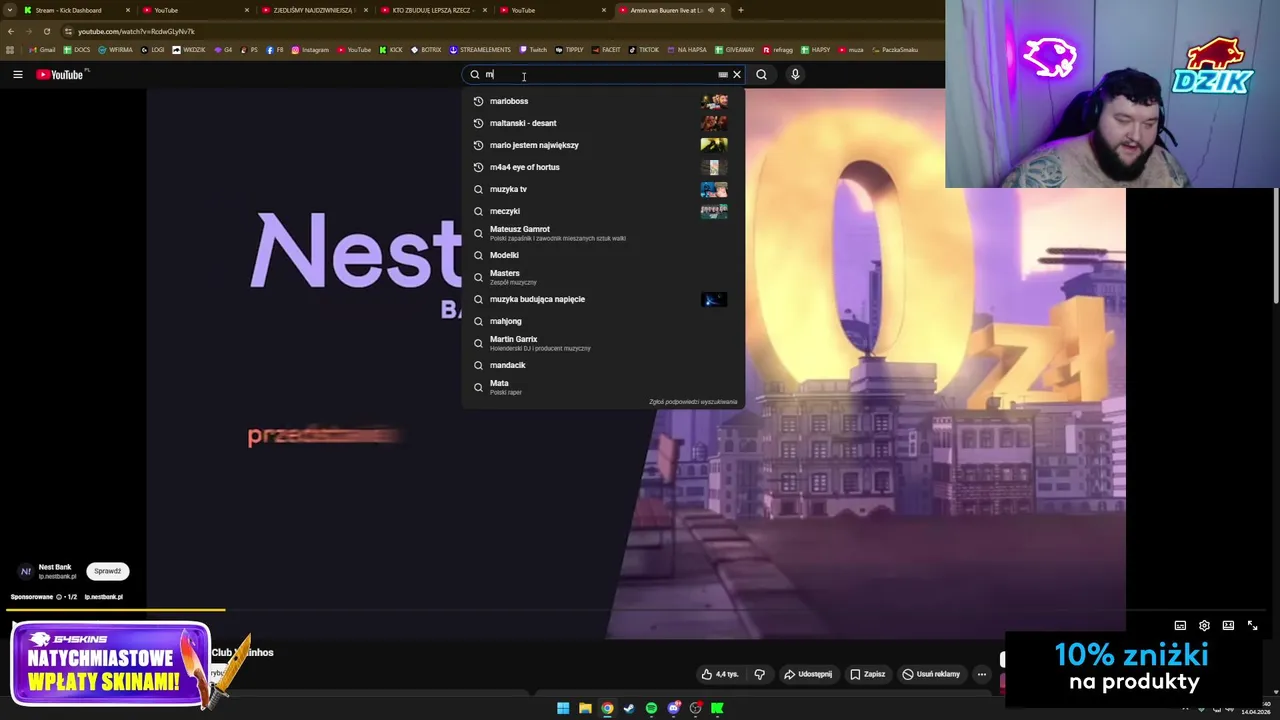Screen dimensions: 1280x720
Task: Open the on-screen keyboard in search box
Action: coord(723,74)
